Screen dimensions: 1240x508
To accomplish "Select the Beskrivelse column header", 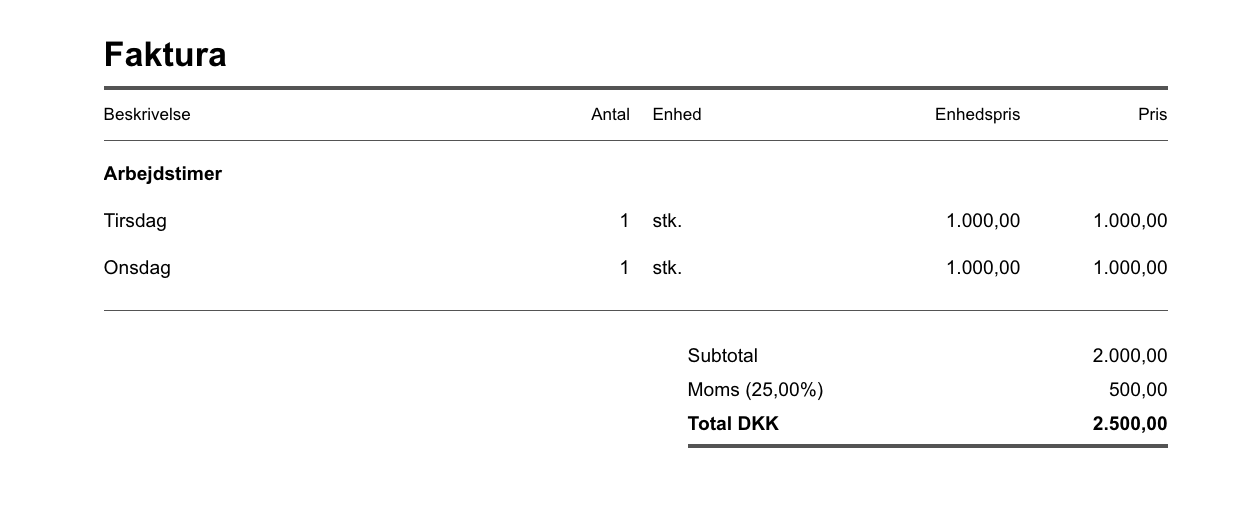I will point(147,115).
